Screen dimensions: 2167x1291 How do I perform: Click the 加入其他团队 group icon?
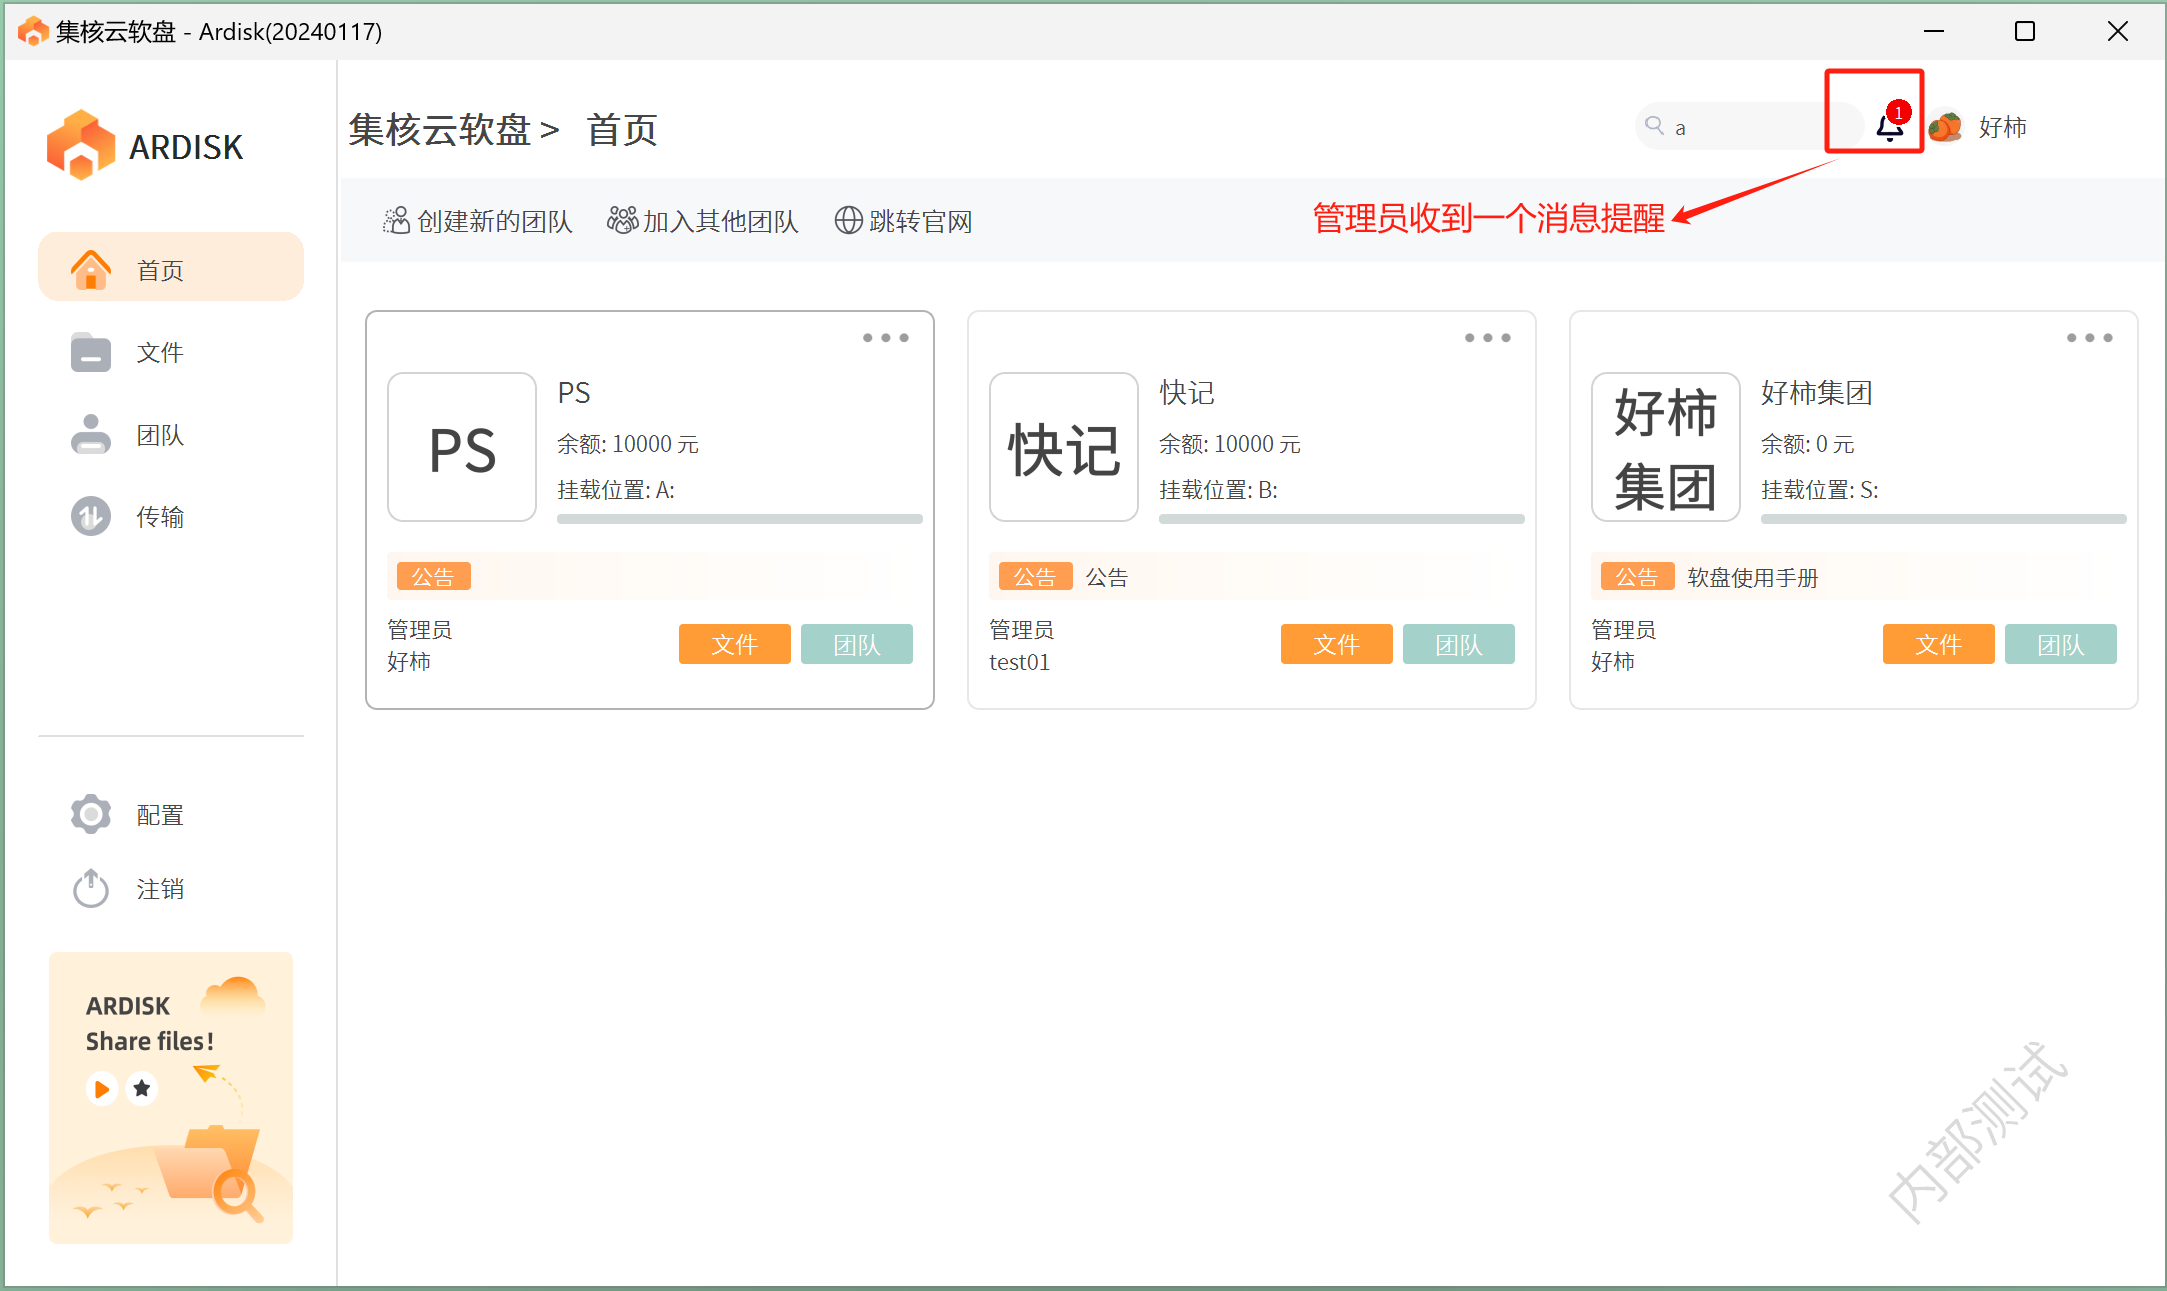(622, 220)
